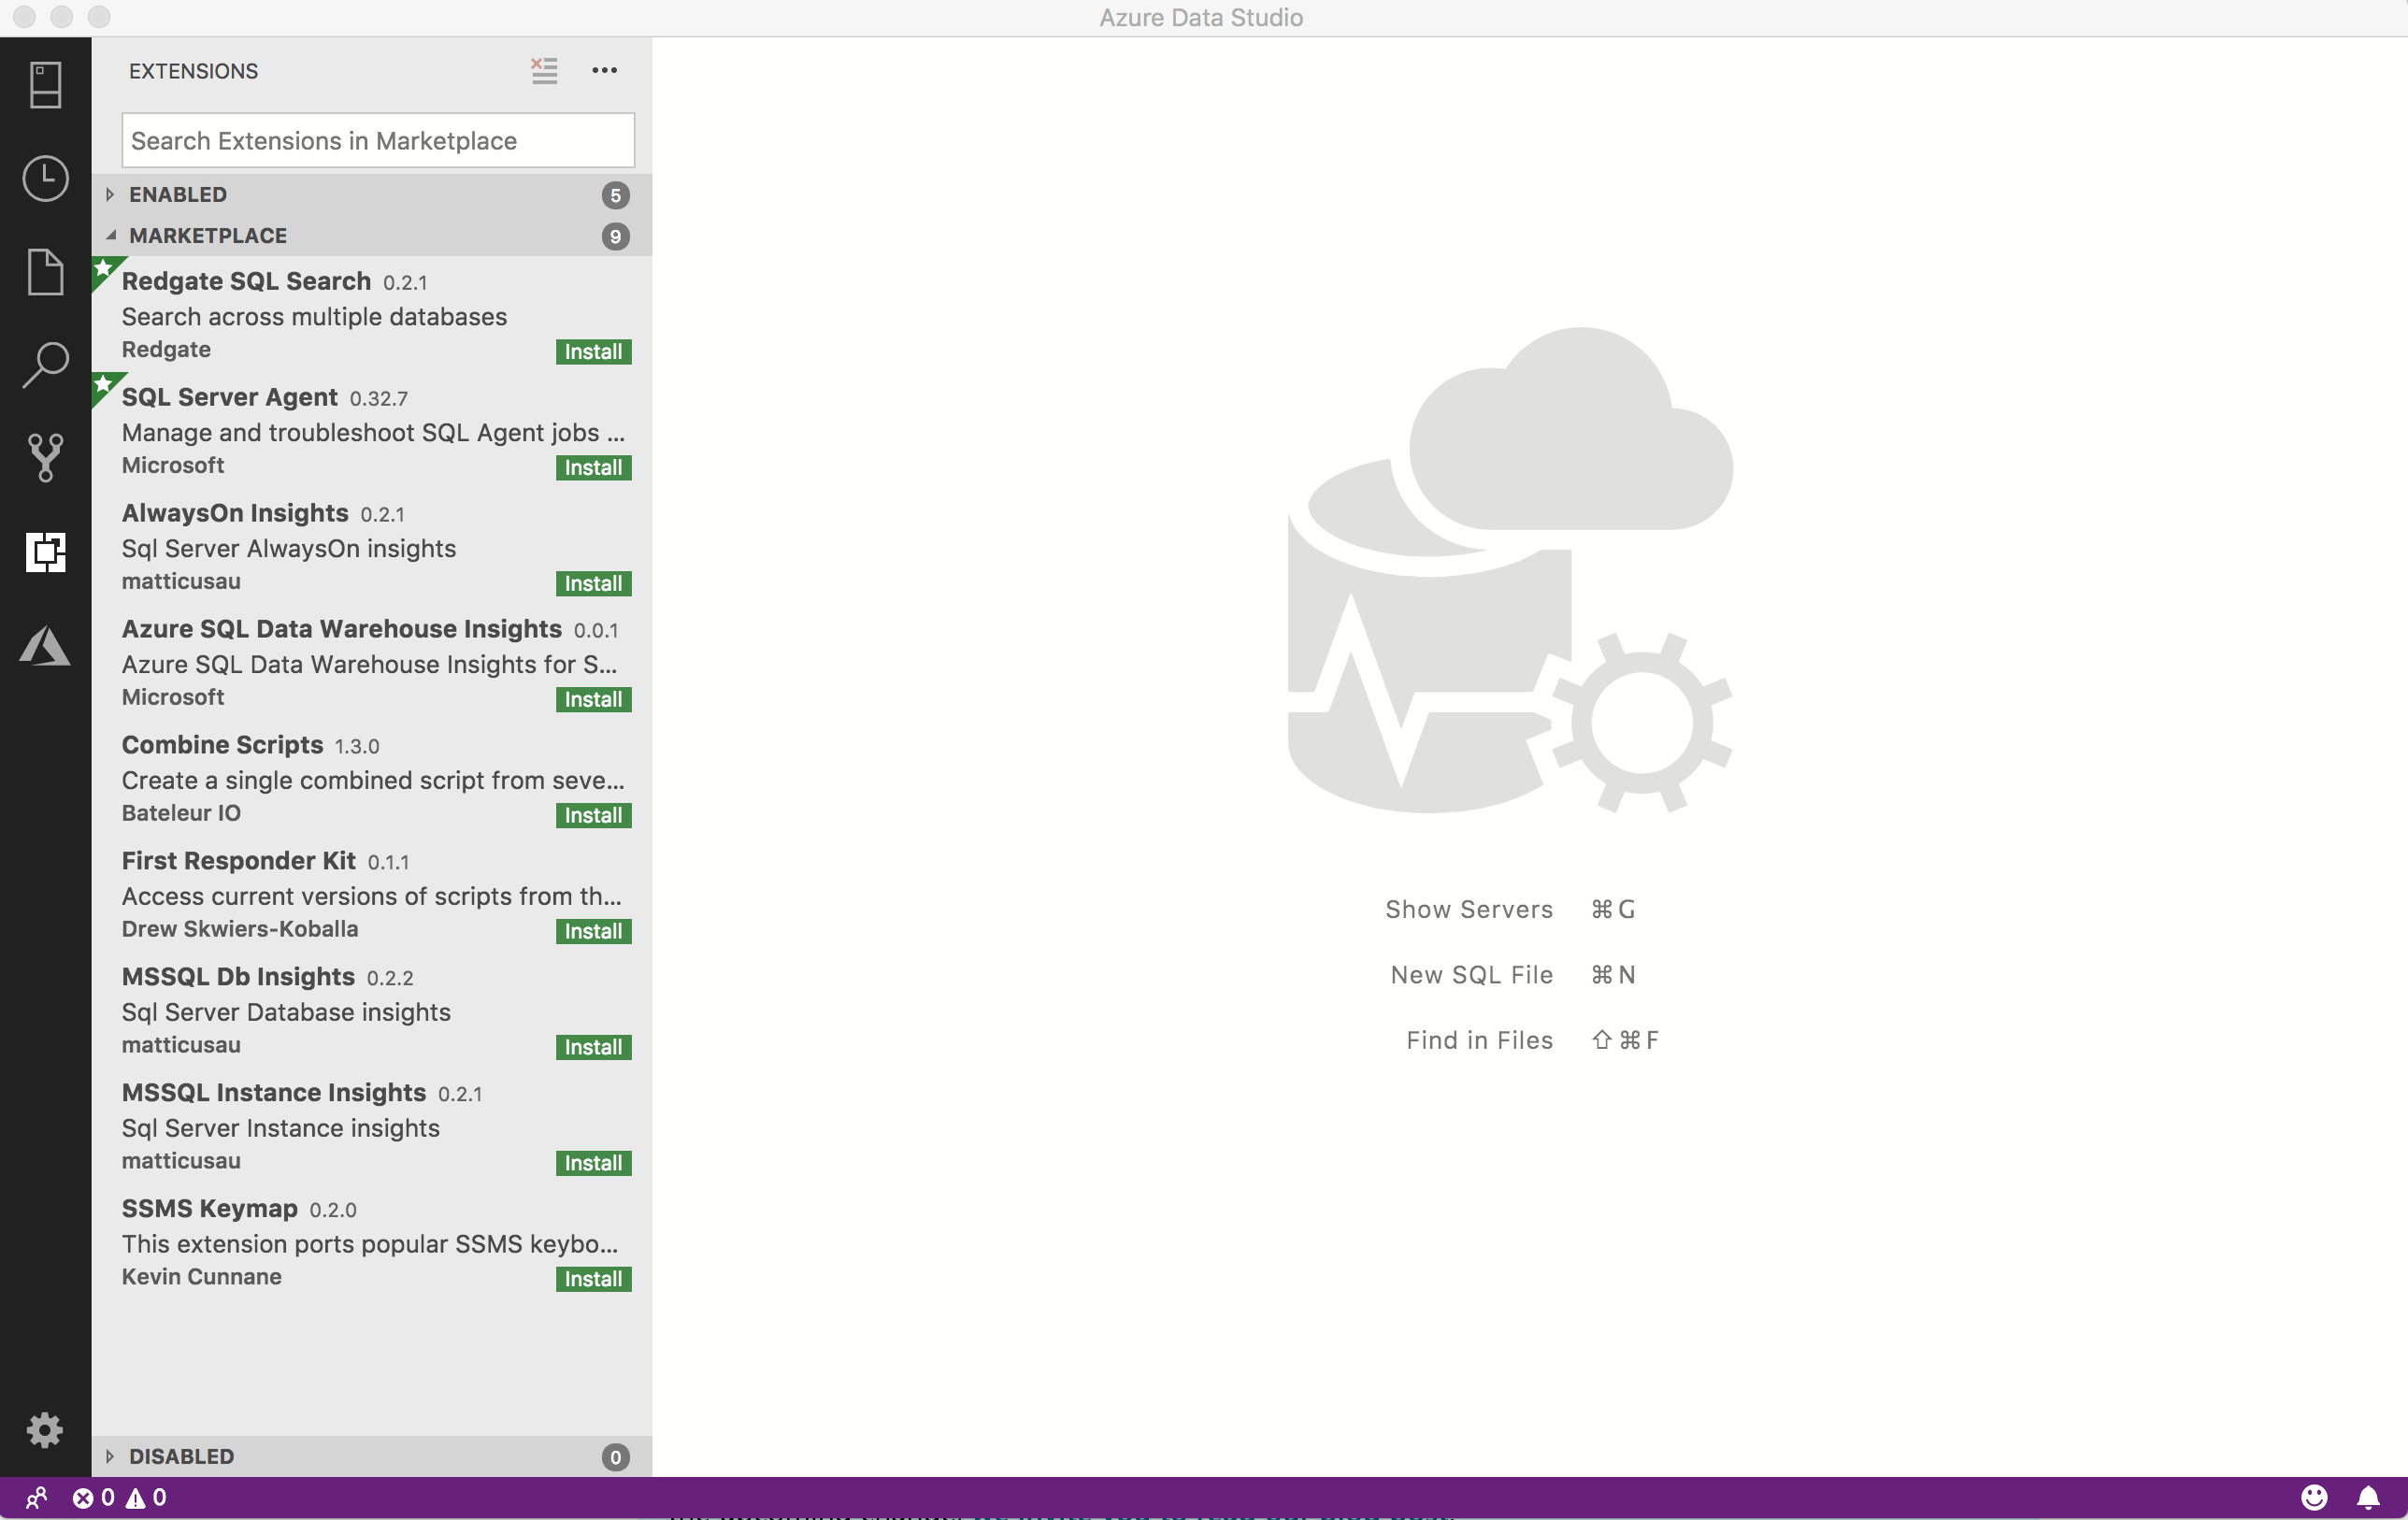Collapse the MARKETPLACE extensions section
The height and width of the screenshot is (1520, 2408).
click(x=108, y=235)
